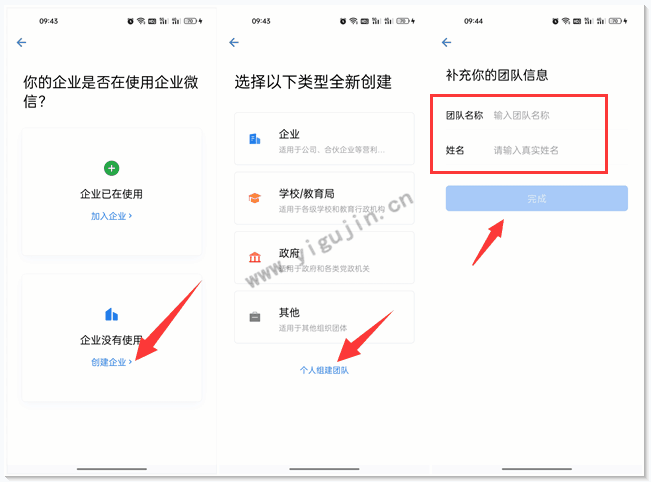651x482 pixels.
Task: Tap the red government building icon
Action: coord(255,257)
